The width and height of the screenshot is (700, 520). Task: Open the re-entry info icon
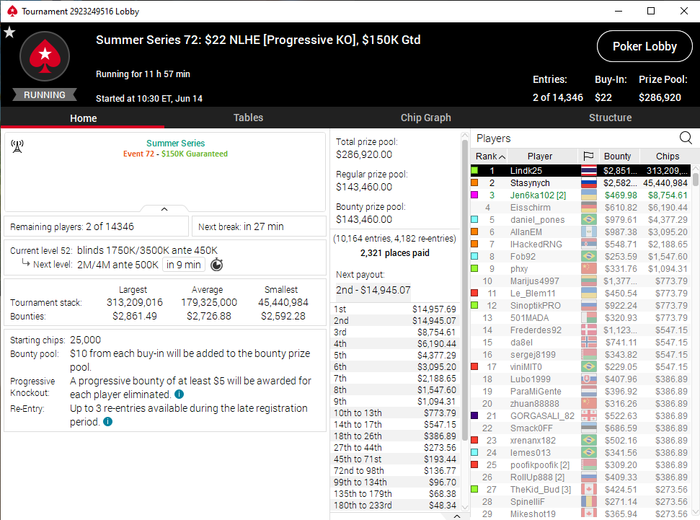pyautogui.click(x=108, y=422)
